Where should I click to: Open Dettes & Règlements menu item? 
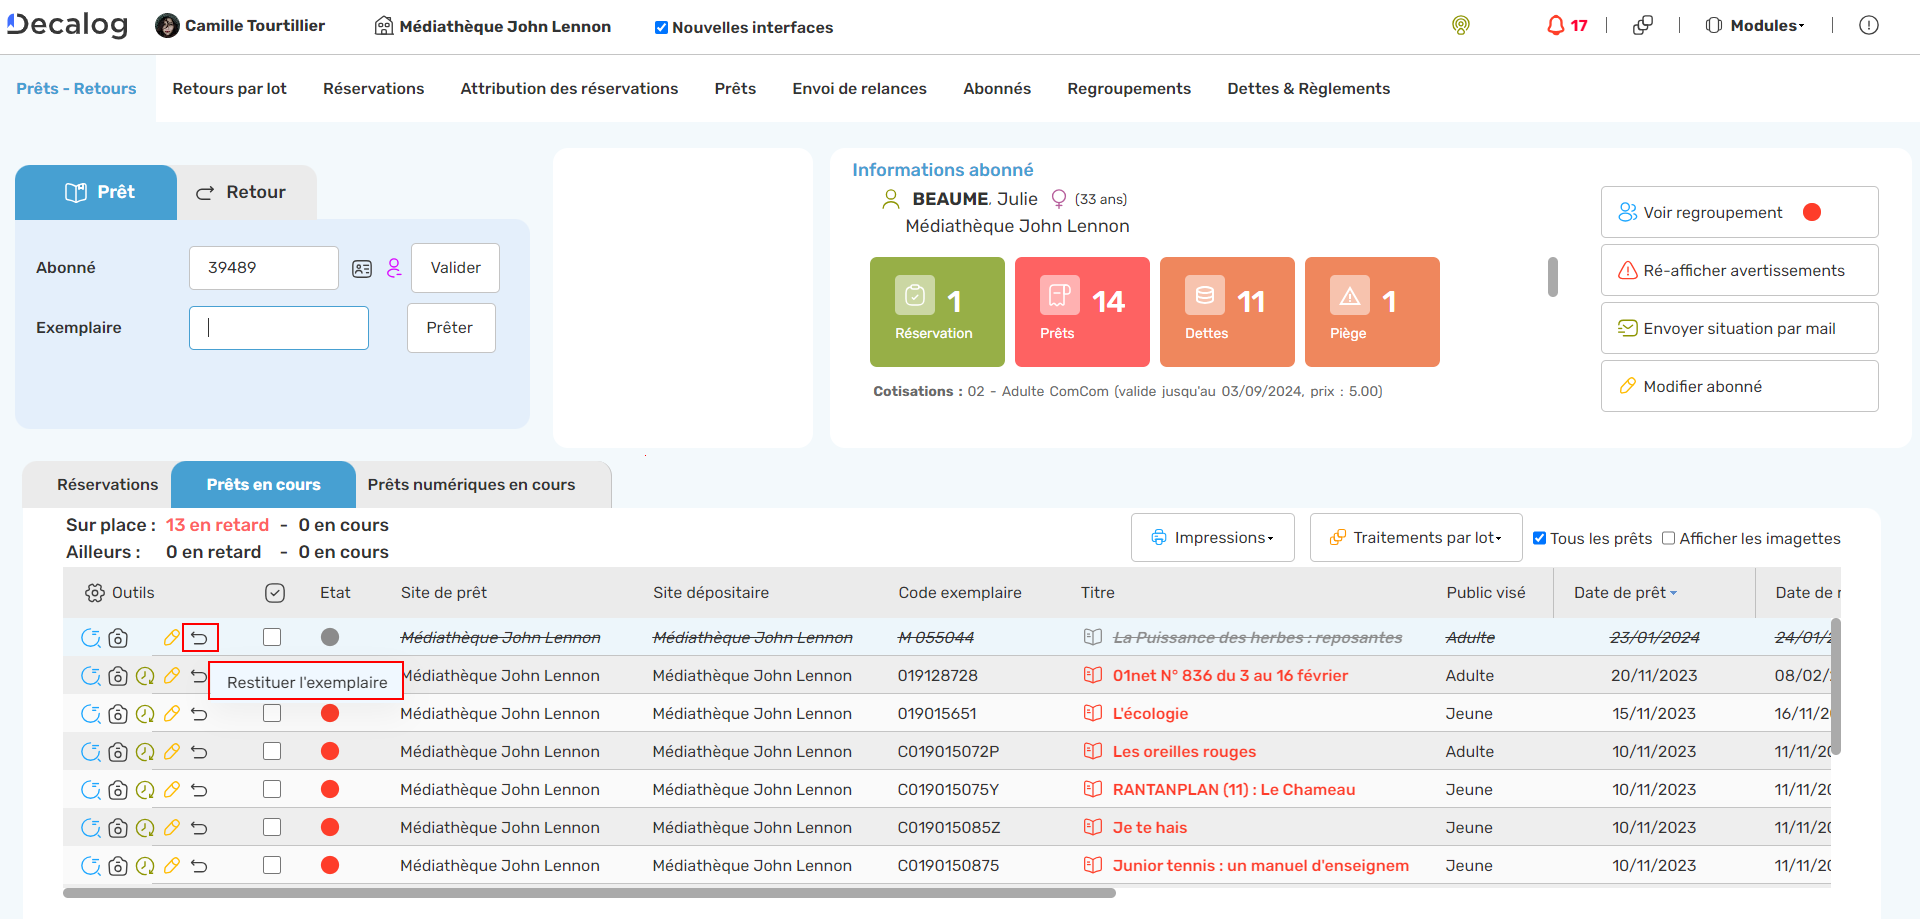pos(1308,89)
